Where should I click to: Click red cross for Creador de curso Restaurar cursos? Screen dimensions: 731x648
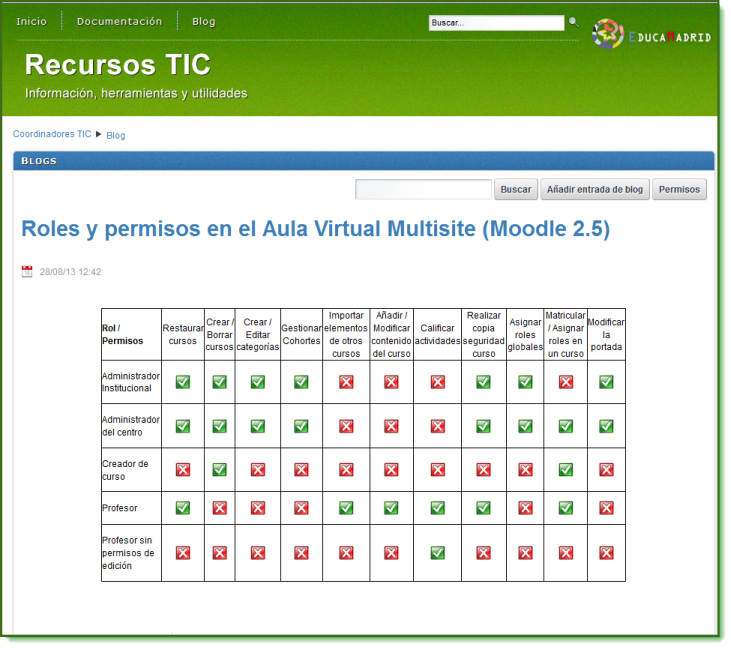pos(183,469)
